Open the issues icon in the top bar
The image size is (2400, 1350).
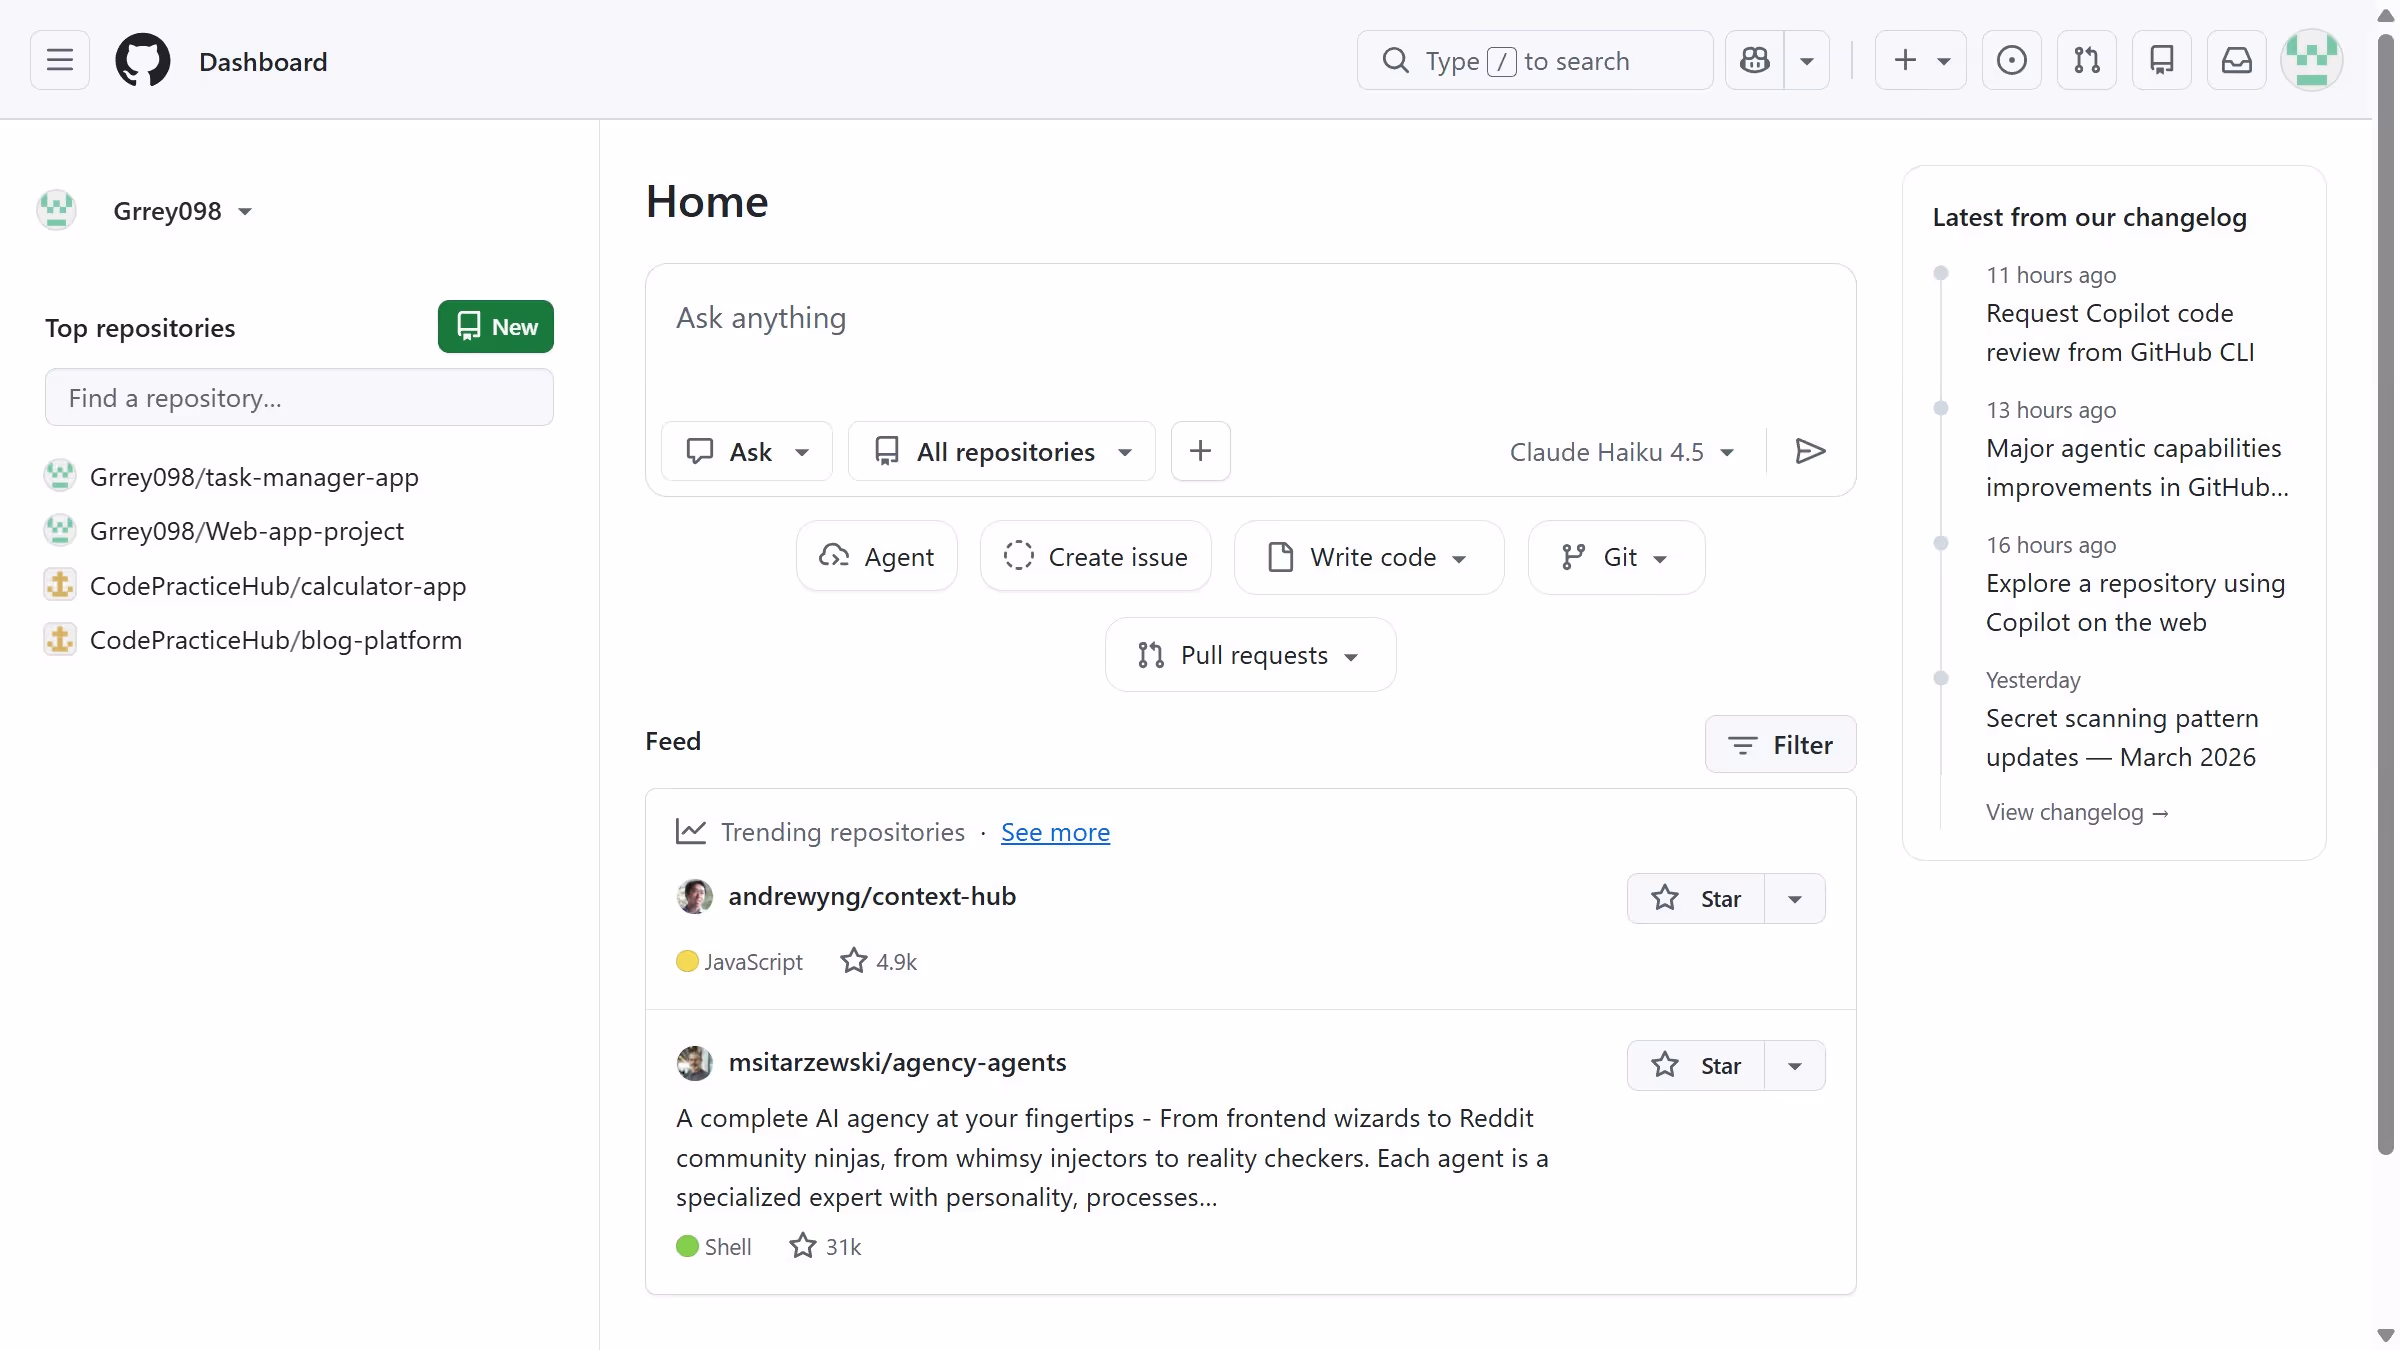point(2011,60)
